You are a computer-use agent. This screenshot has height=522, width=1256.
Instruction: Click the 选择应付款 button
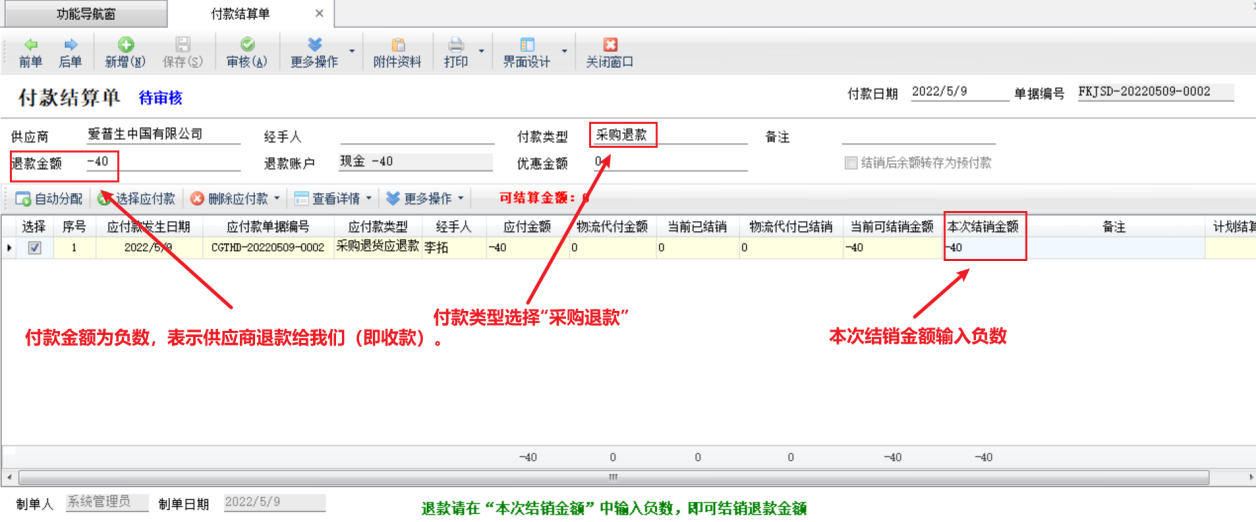pyautogui.click(x=137, y=199)
